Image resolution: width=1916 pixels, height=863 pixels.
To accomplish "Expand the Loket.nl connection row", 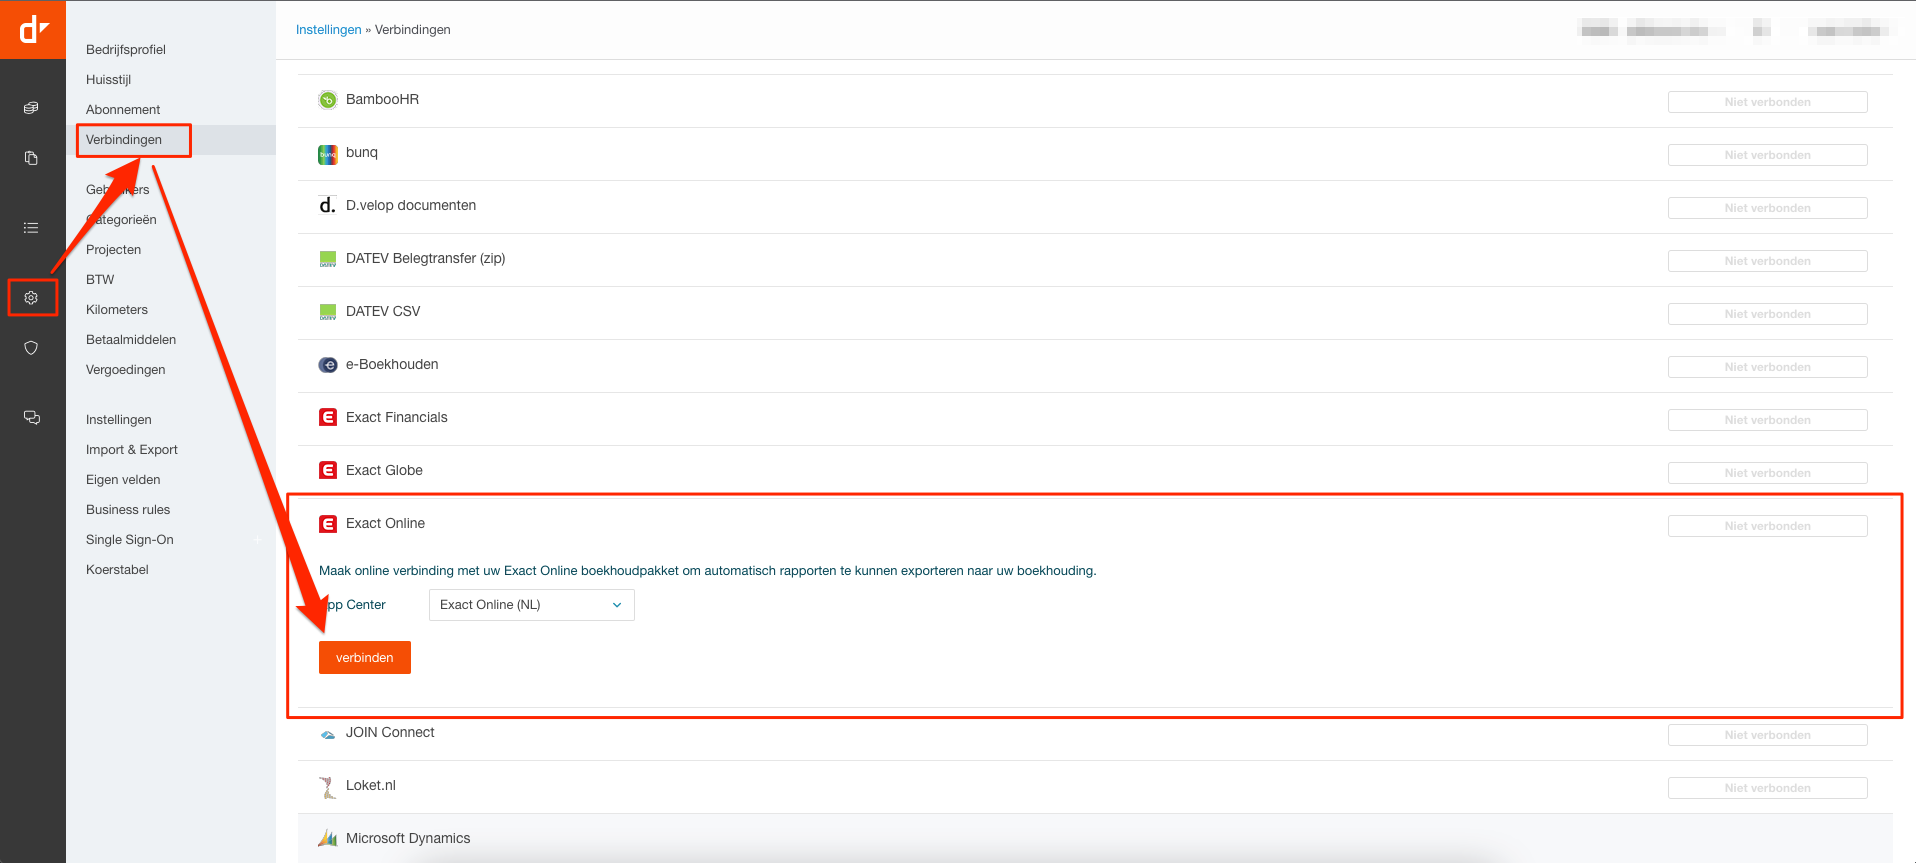I will pyautogui.click(x=1095, y=787).
